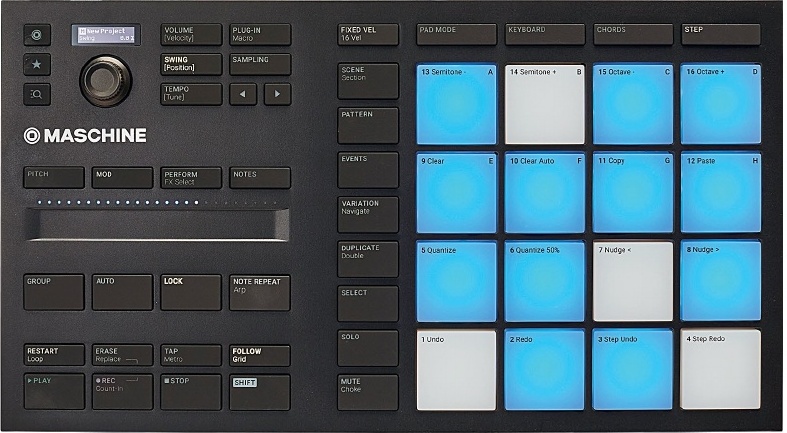Toggle the FIXED VEL 16 Vel button
This screenshot has height=433, width=787.
368,35
